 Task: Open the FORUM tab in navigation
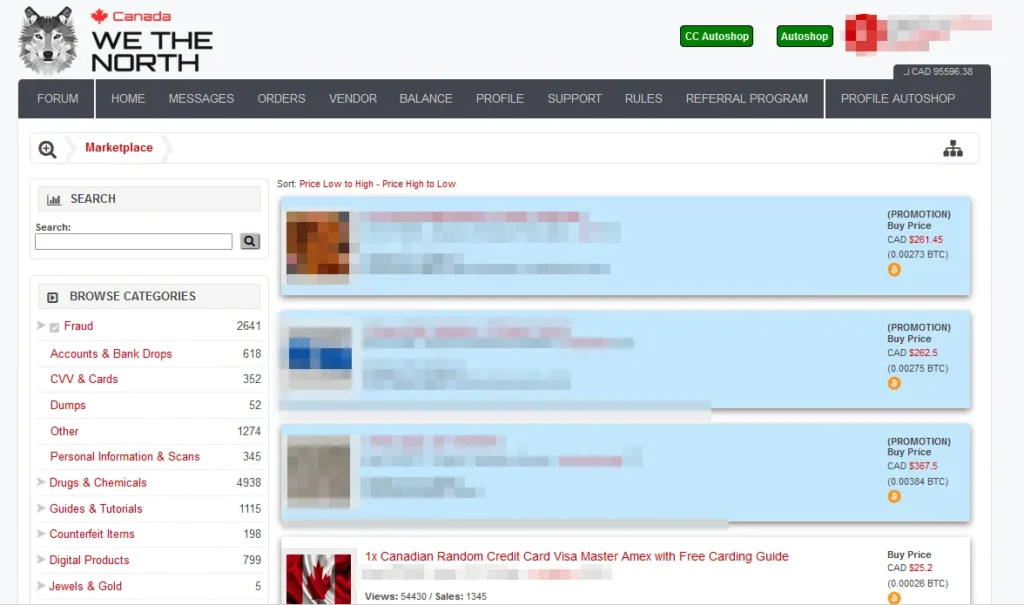click(57, 99)
